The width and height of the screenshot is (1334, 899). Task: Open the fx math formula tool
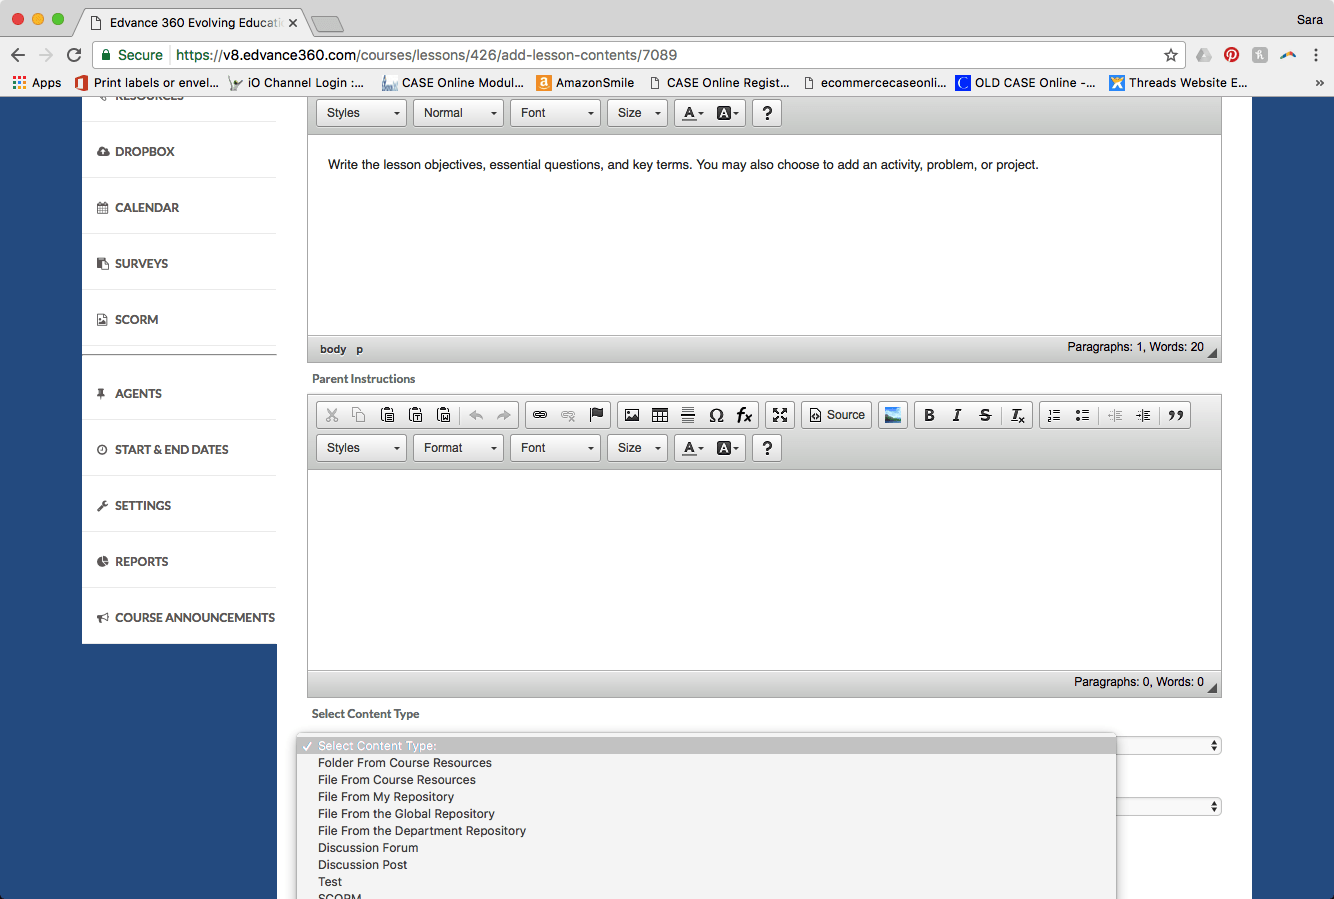[744, 415]
